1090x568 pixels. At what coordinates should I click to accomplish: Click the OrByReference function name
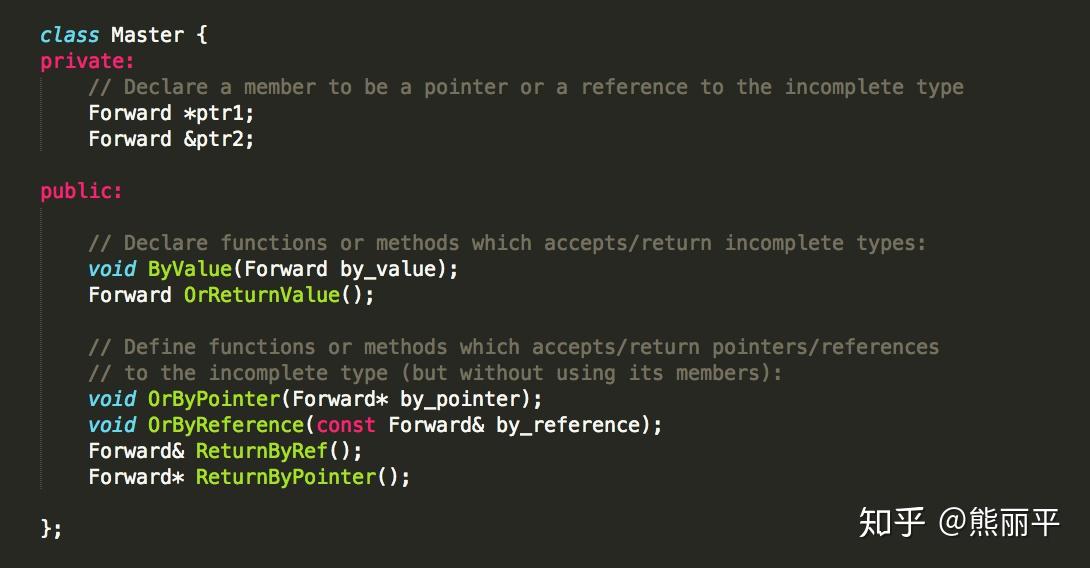(x=226, y=425)
